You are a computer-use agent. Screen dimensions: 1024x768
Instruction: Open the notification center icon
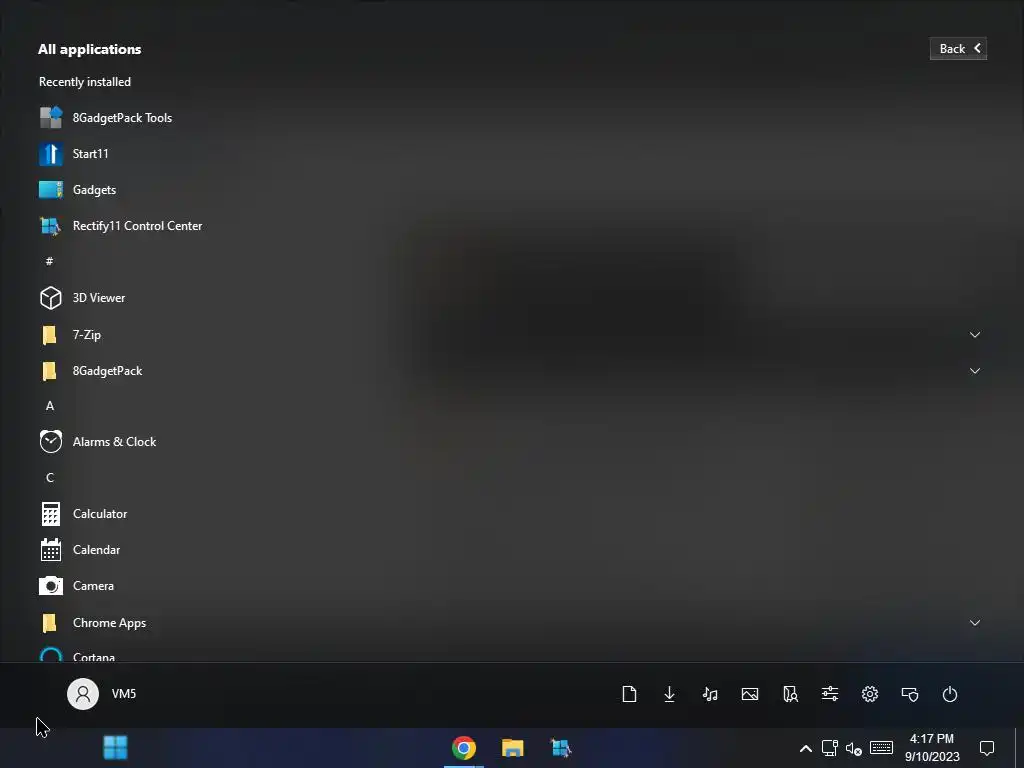987,748
